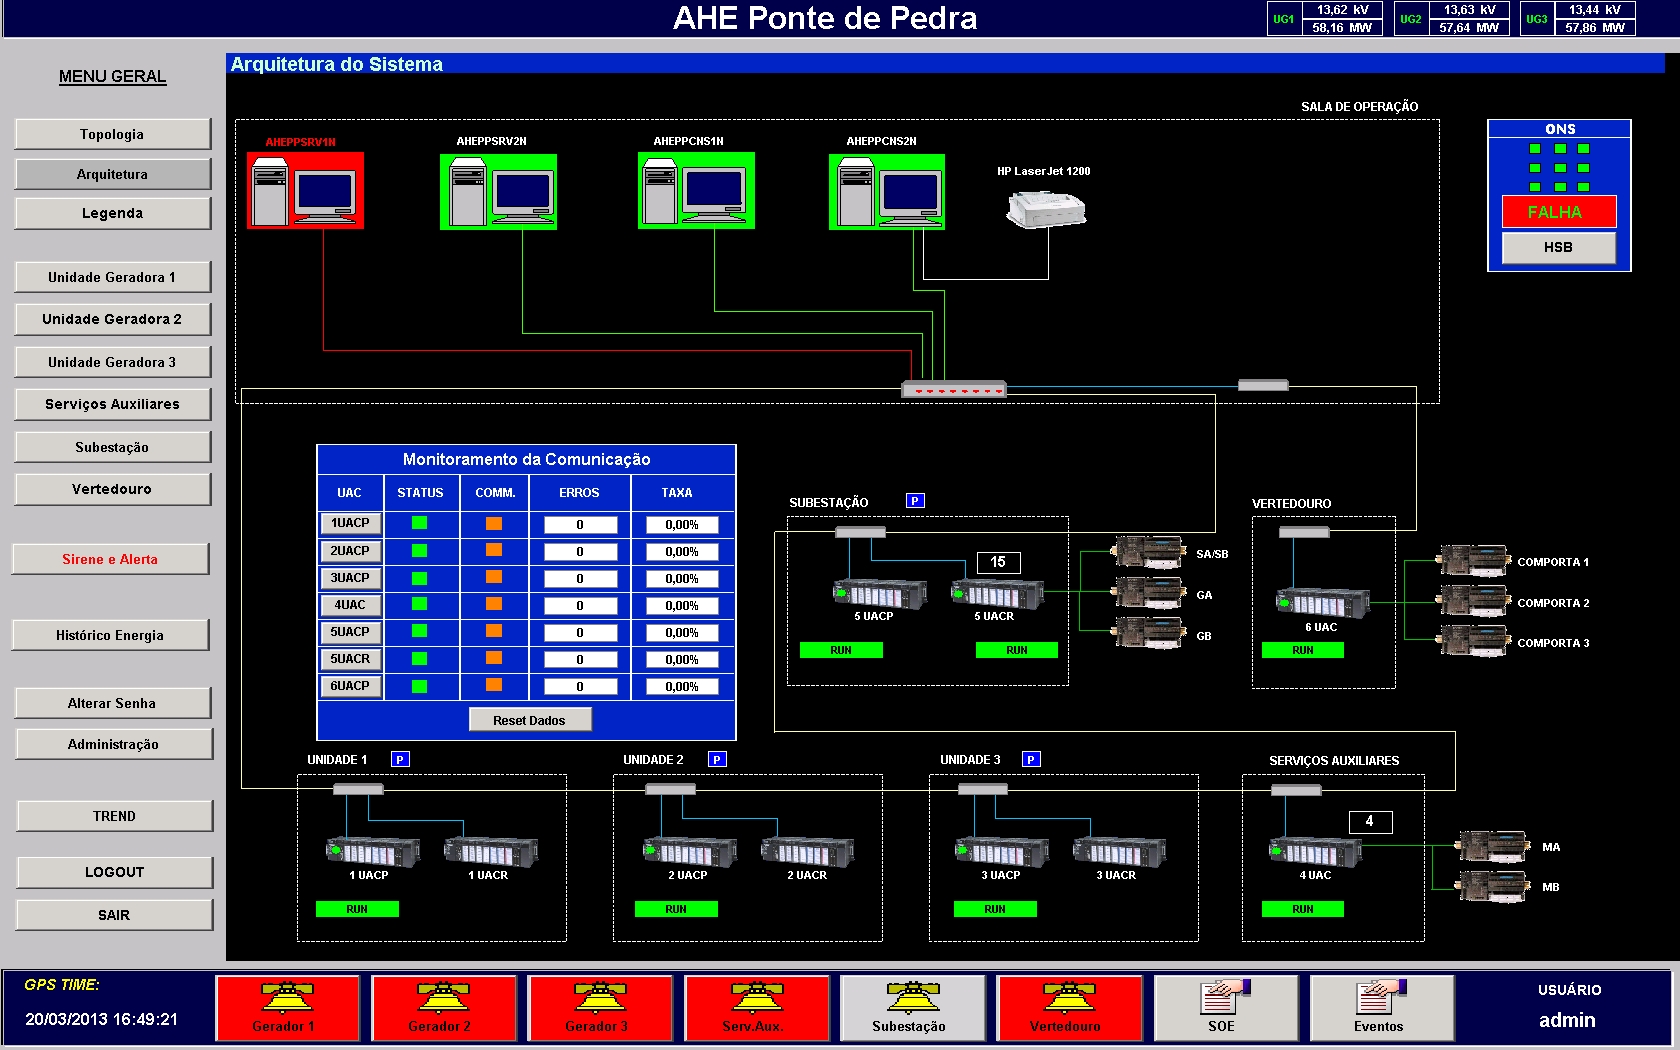Image resolution: width=1680 pixels, height=1050 pixels.
Task: Select the AHEPPSRV2N server workstation icon
Action: click(x=498, y=191)
